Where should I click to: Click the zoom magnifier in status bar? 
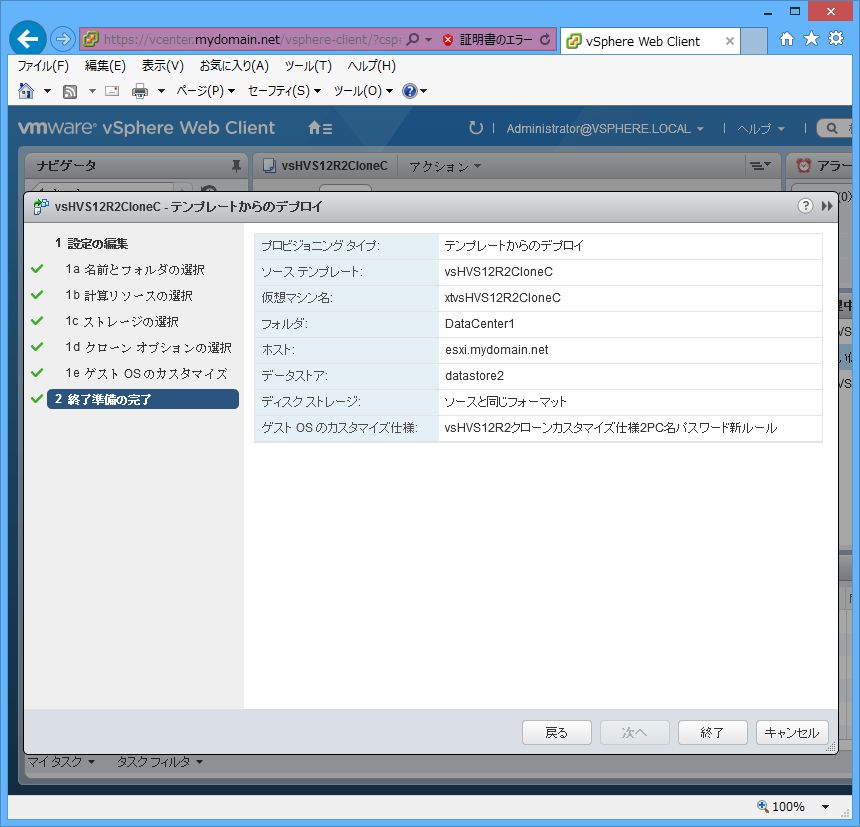tap(762, 806)
